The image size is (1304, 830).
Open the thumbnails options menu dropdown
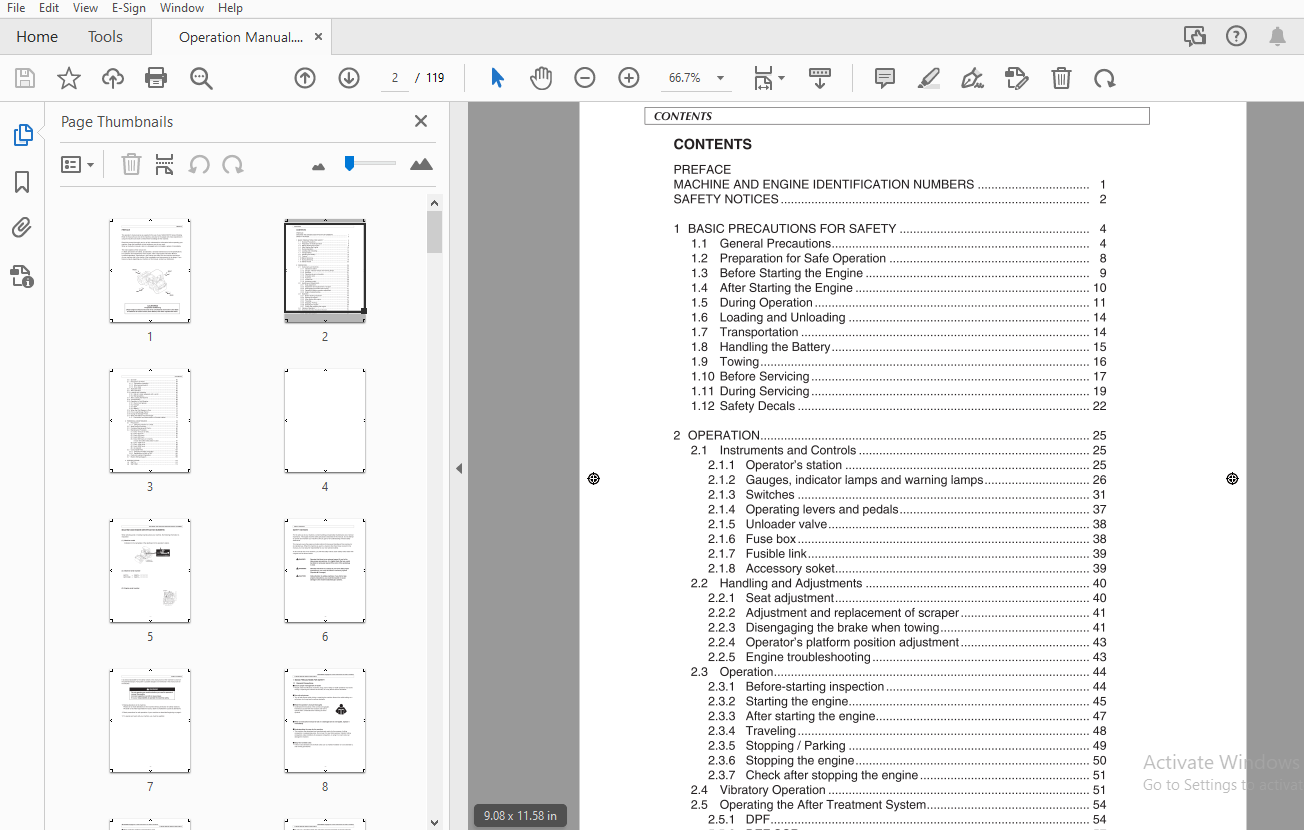point(77,165)
